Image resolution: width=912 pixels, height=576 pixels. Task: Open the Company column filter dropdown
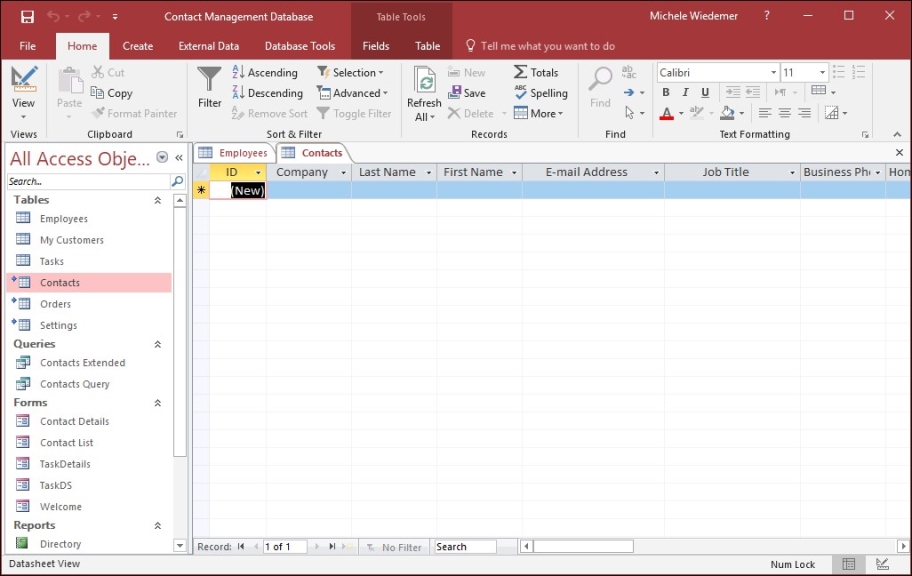click(x=343, y=172)
